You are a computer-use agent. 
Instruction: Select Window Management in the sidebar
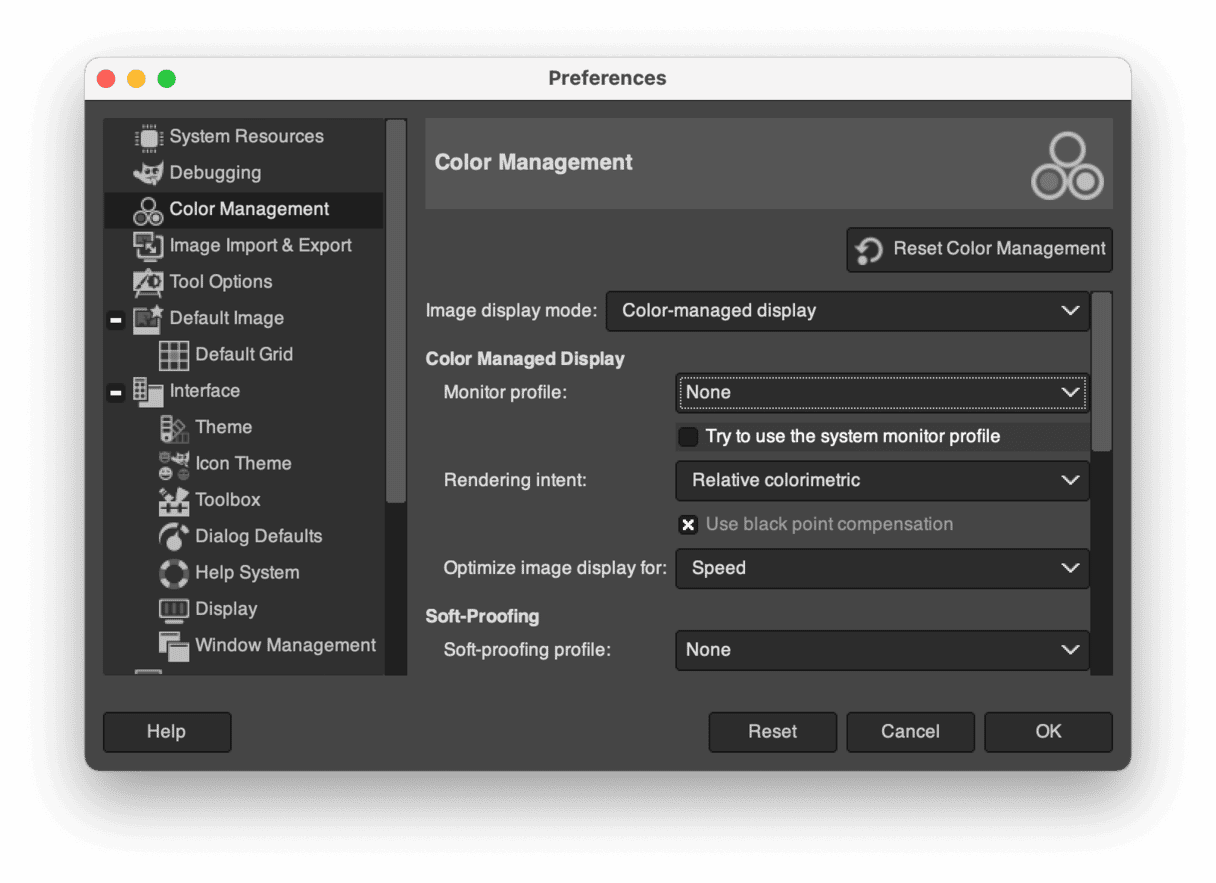point(285,646)
